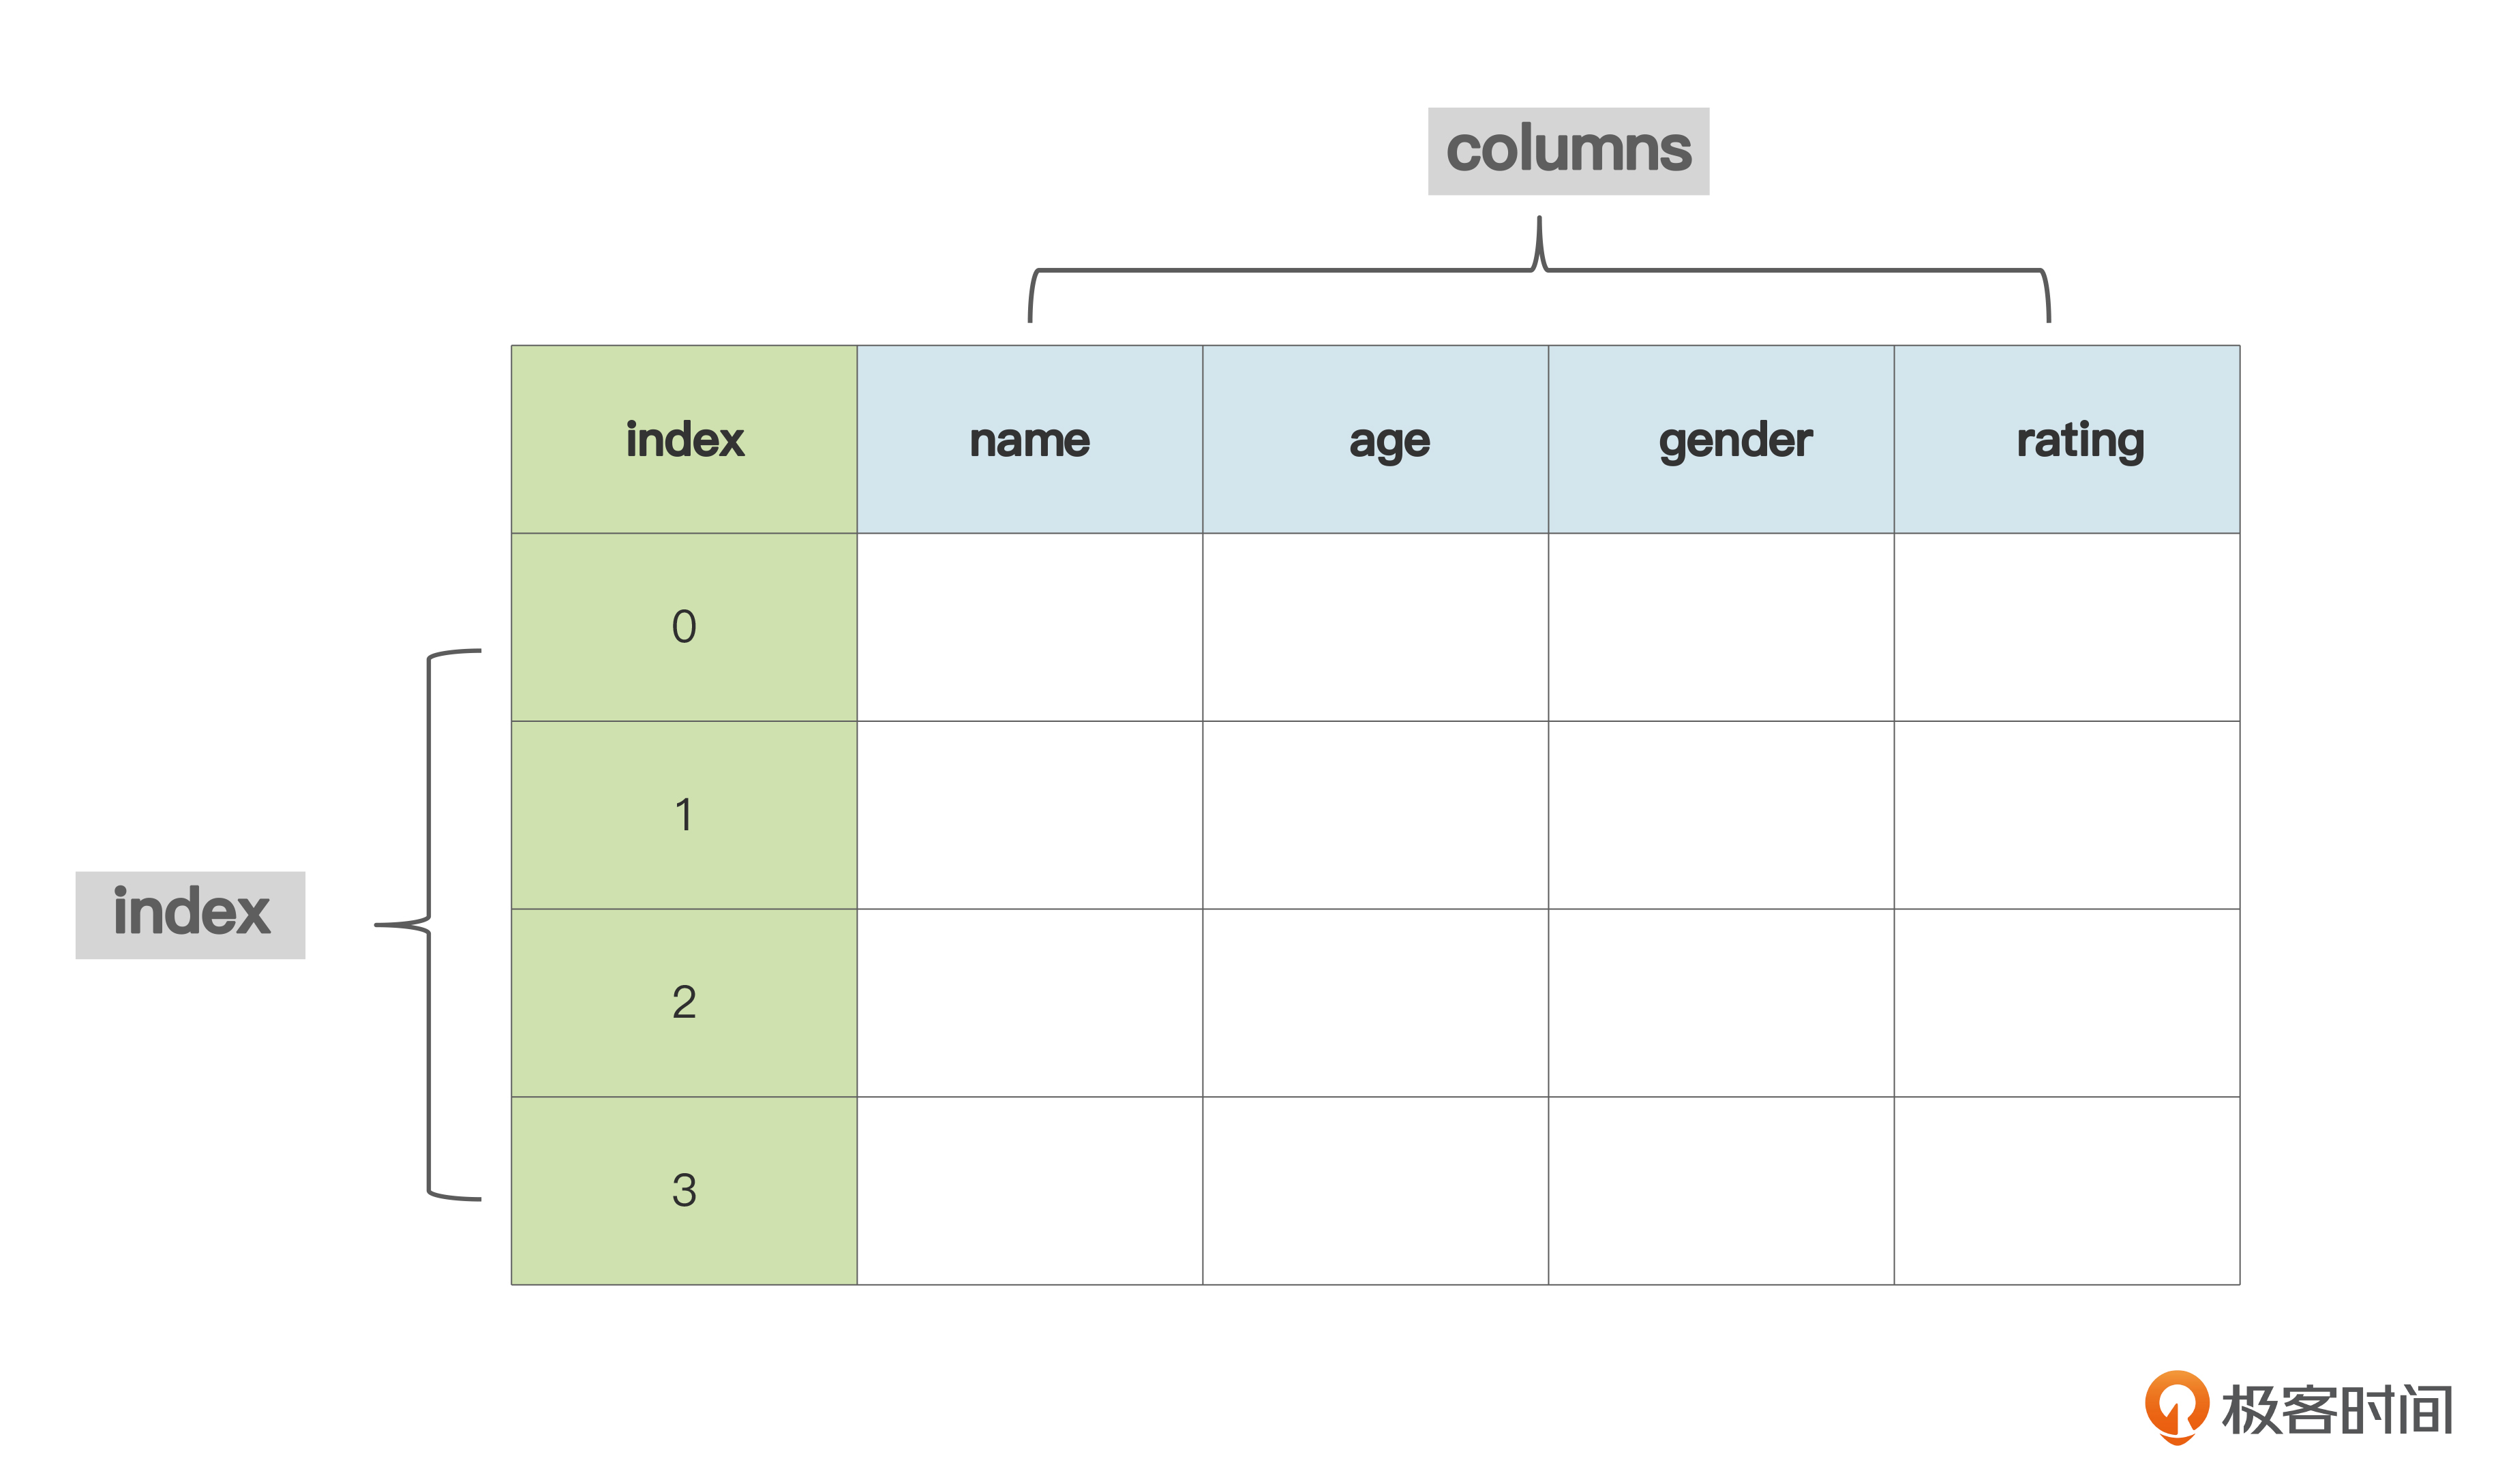Image resolution: width=2498 pixels, height=1484 pixels.
Task: Click index row cell 0
Action: [684, 627]
